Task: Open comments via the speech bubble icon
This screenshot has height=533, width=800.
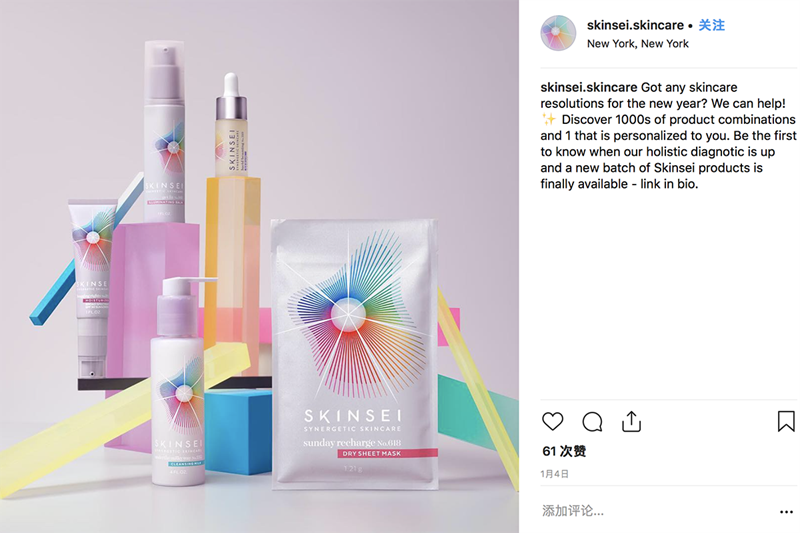Action: coord(592,422)
